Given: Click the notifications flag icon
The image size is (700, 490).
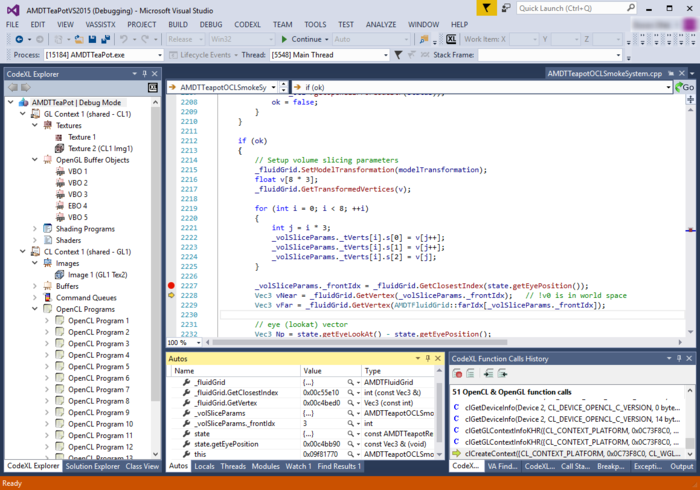Looking at the screenshot, I should 485,8.
